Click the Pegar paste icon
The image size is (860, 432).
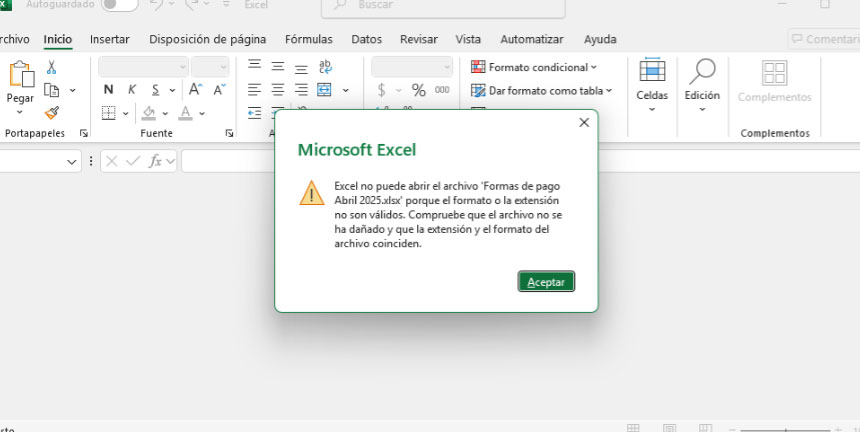point(21,74)
